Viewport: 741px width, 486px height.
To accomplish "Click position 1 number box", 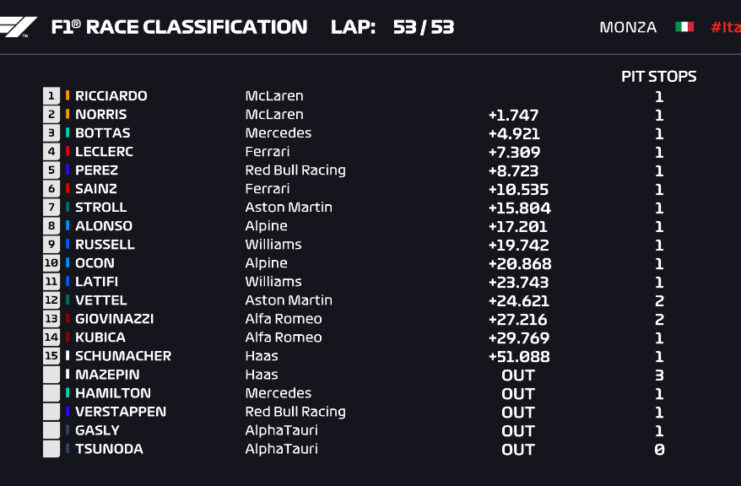I will tap(51, 96).
